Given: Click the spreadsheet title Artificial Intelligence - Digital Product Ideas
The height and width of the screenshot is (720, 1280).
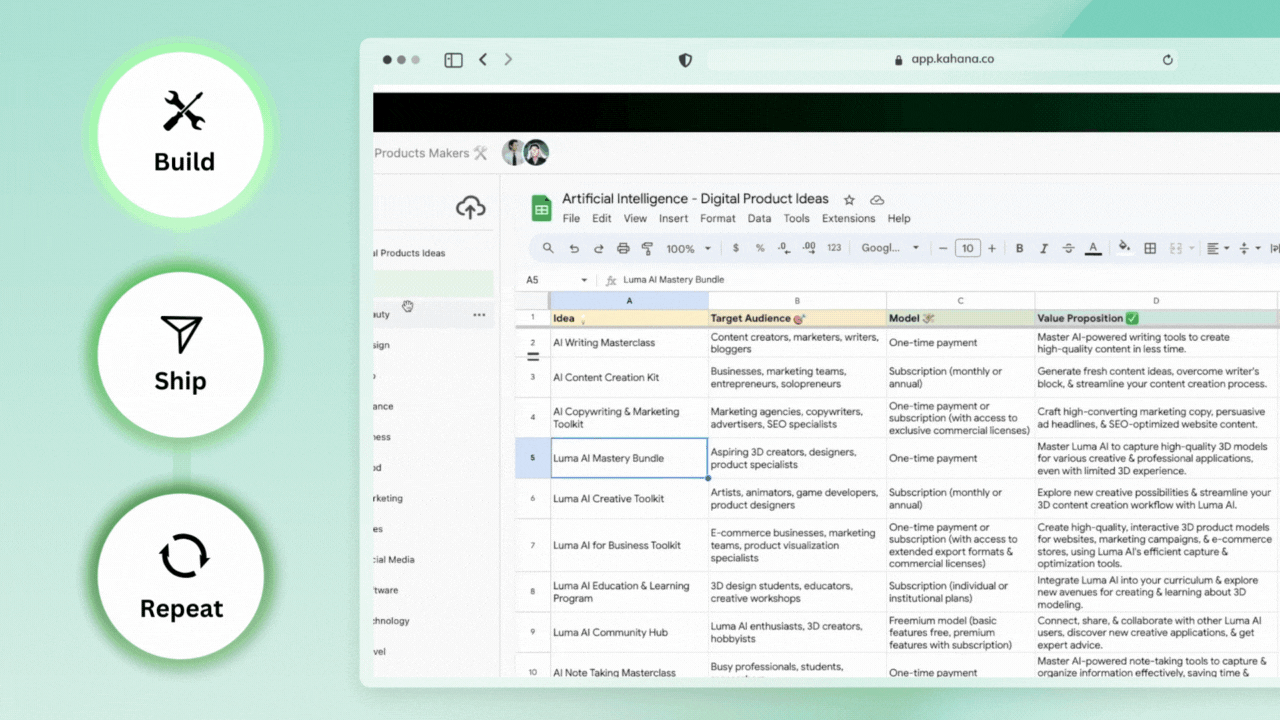Looking at the screenshot, I should [x=695, y=199].
